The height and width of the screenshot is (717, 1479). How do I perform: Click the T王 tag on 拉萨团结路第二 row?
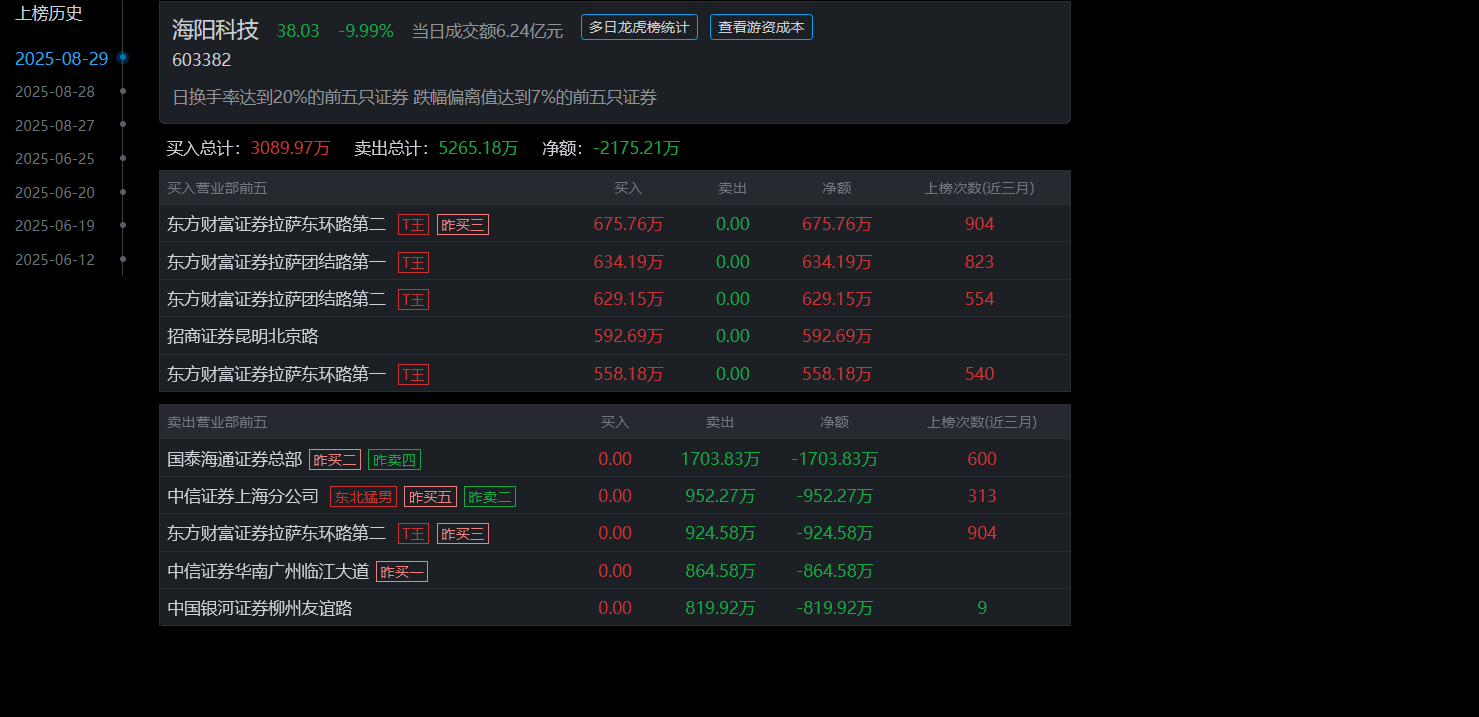(413, 299)
